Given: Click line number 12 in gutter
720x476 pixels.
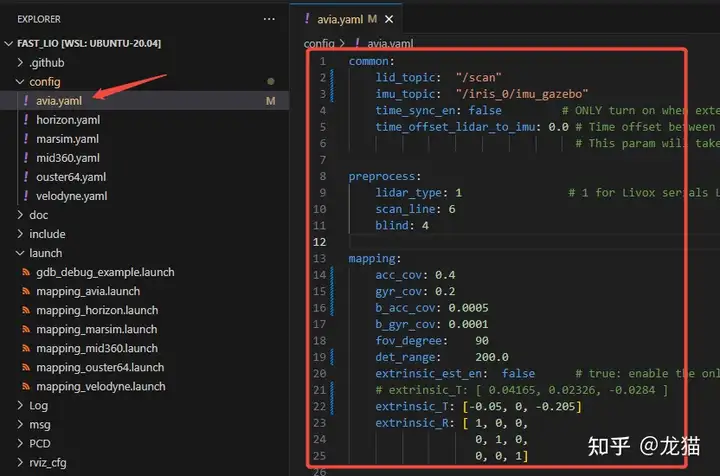Looking at the screenshot, I should 320,242.
